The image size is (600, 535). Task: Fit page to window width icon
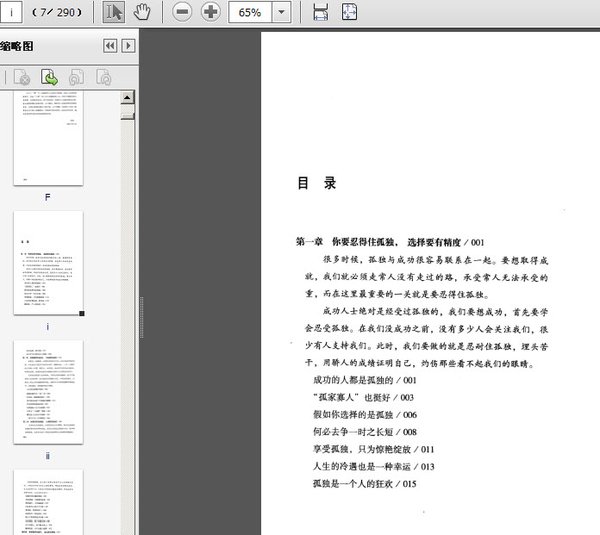(321, 12)
